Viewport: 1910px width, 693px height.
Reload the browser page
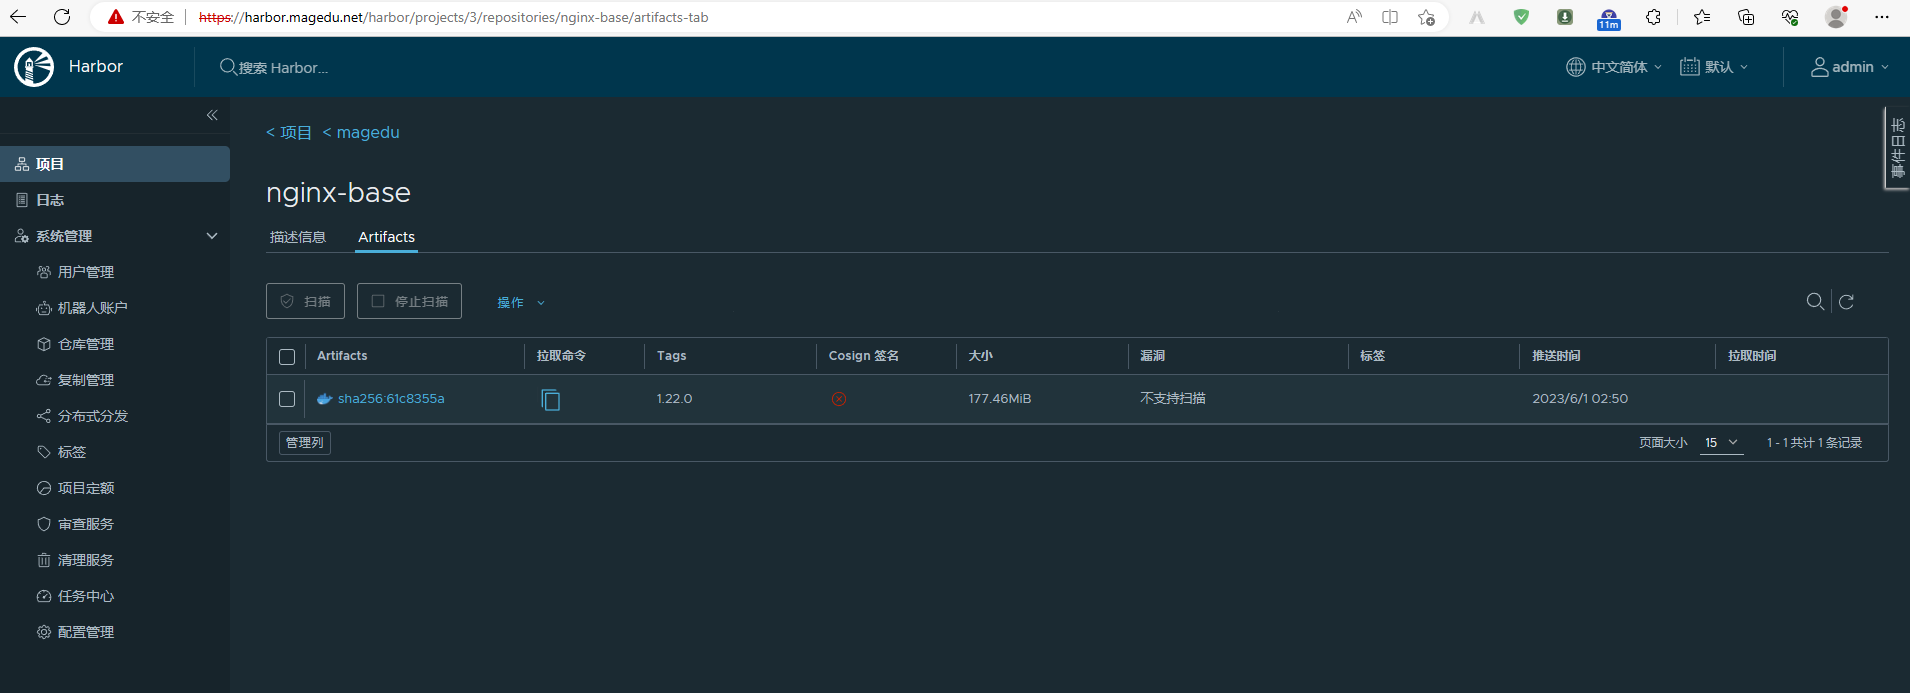click(62, 17)
